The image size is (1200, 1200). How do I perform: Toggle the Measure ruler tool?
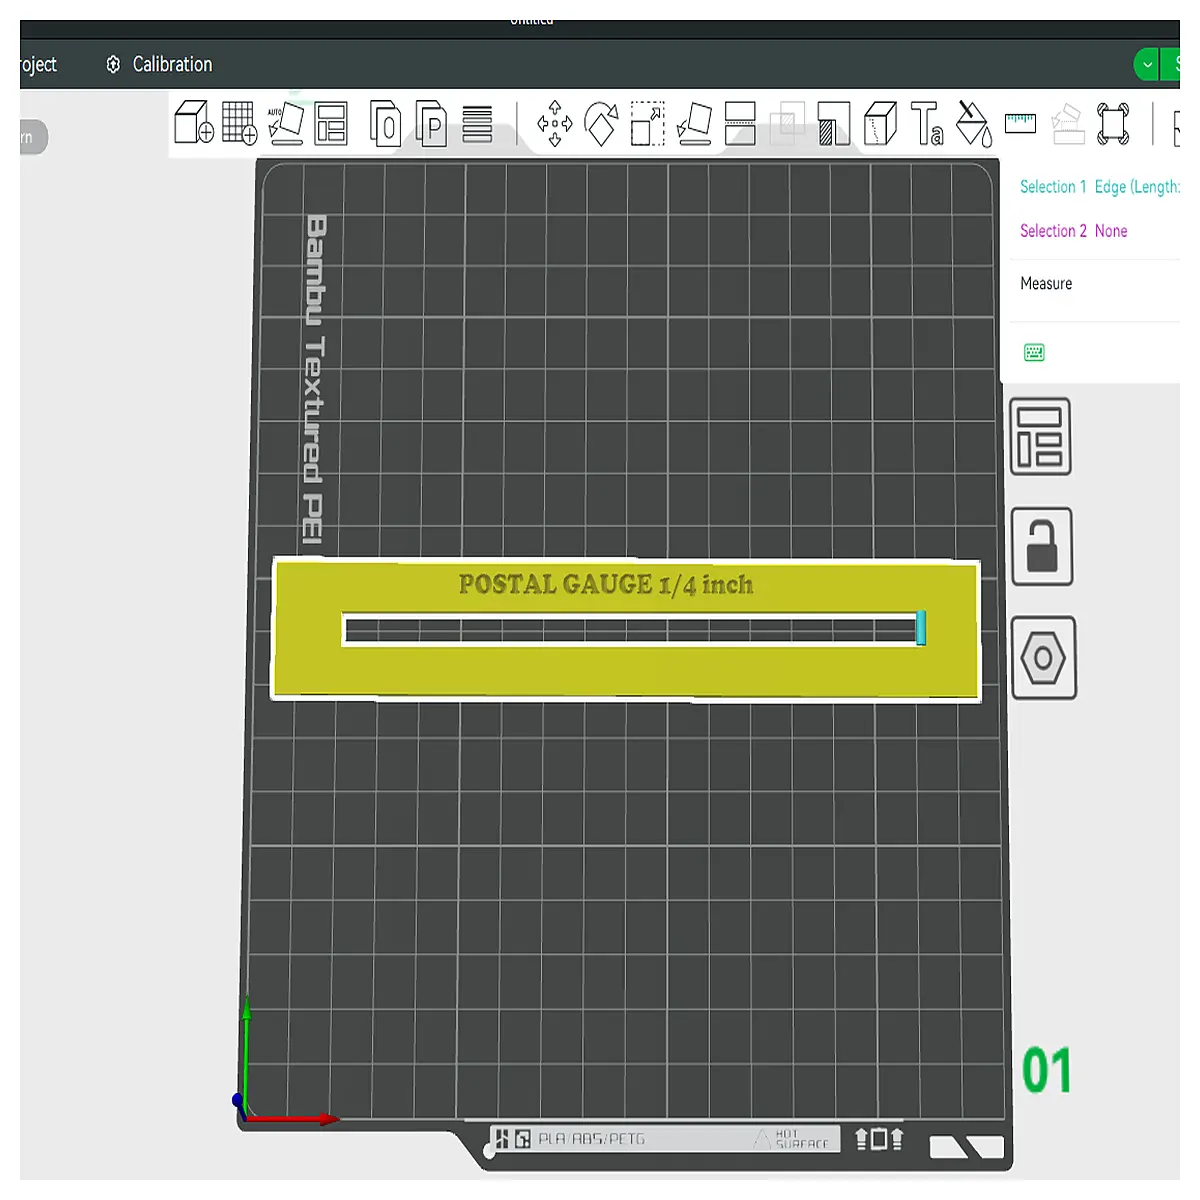pos(1020,123)
